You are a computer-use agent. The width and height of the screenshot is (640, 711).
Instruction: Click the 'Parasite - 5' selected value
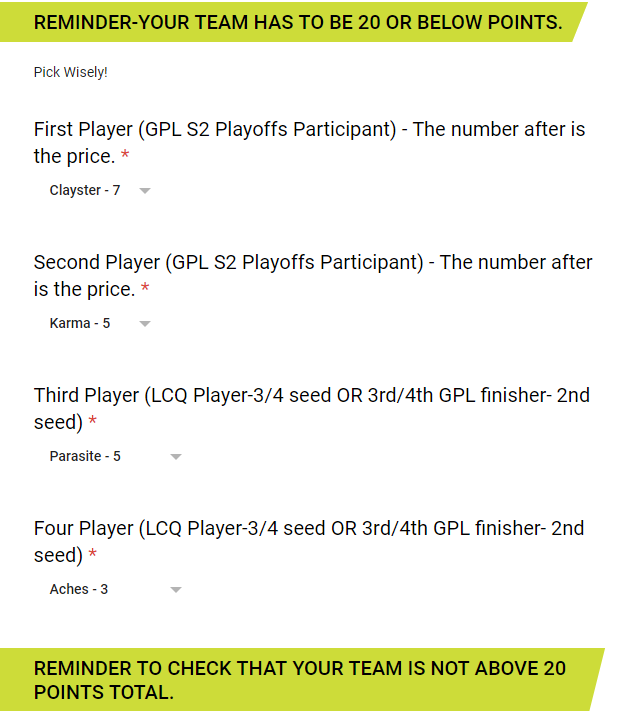click(x=85, y=456)
